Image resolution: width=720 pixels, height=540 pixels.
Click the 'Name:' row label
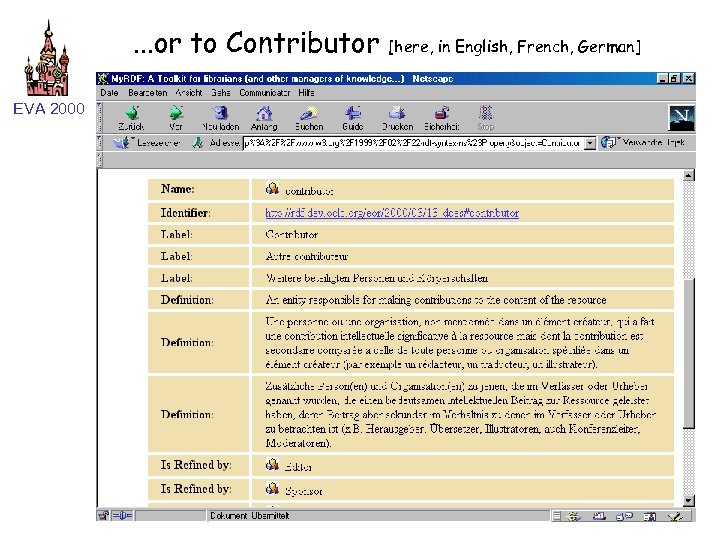point(177,189)
